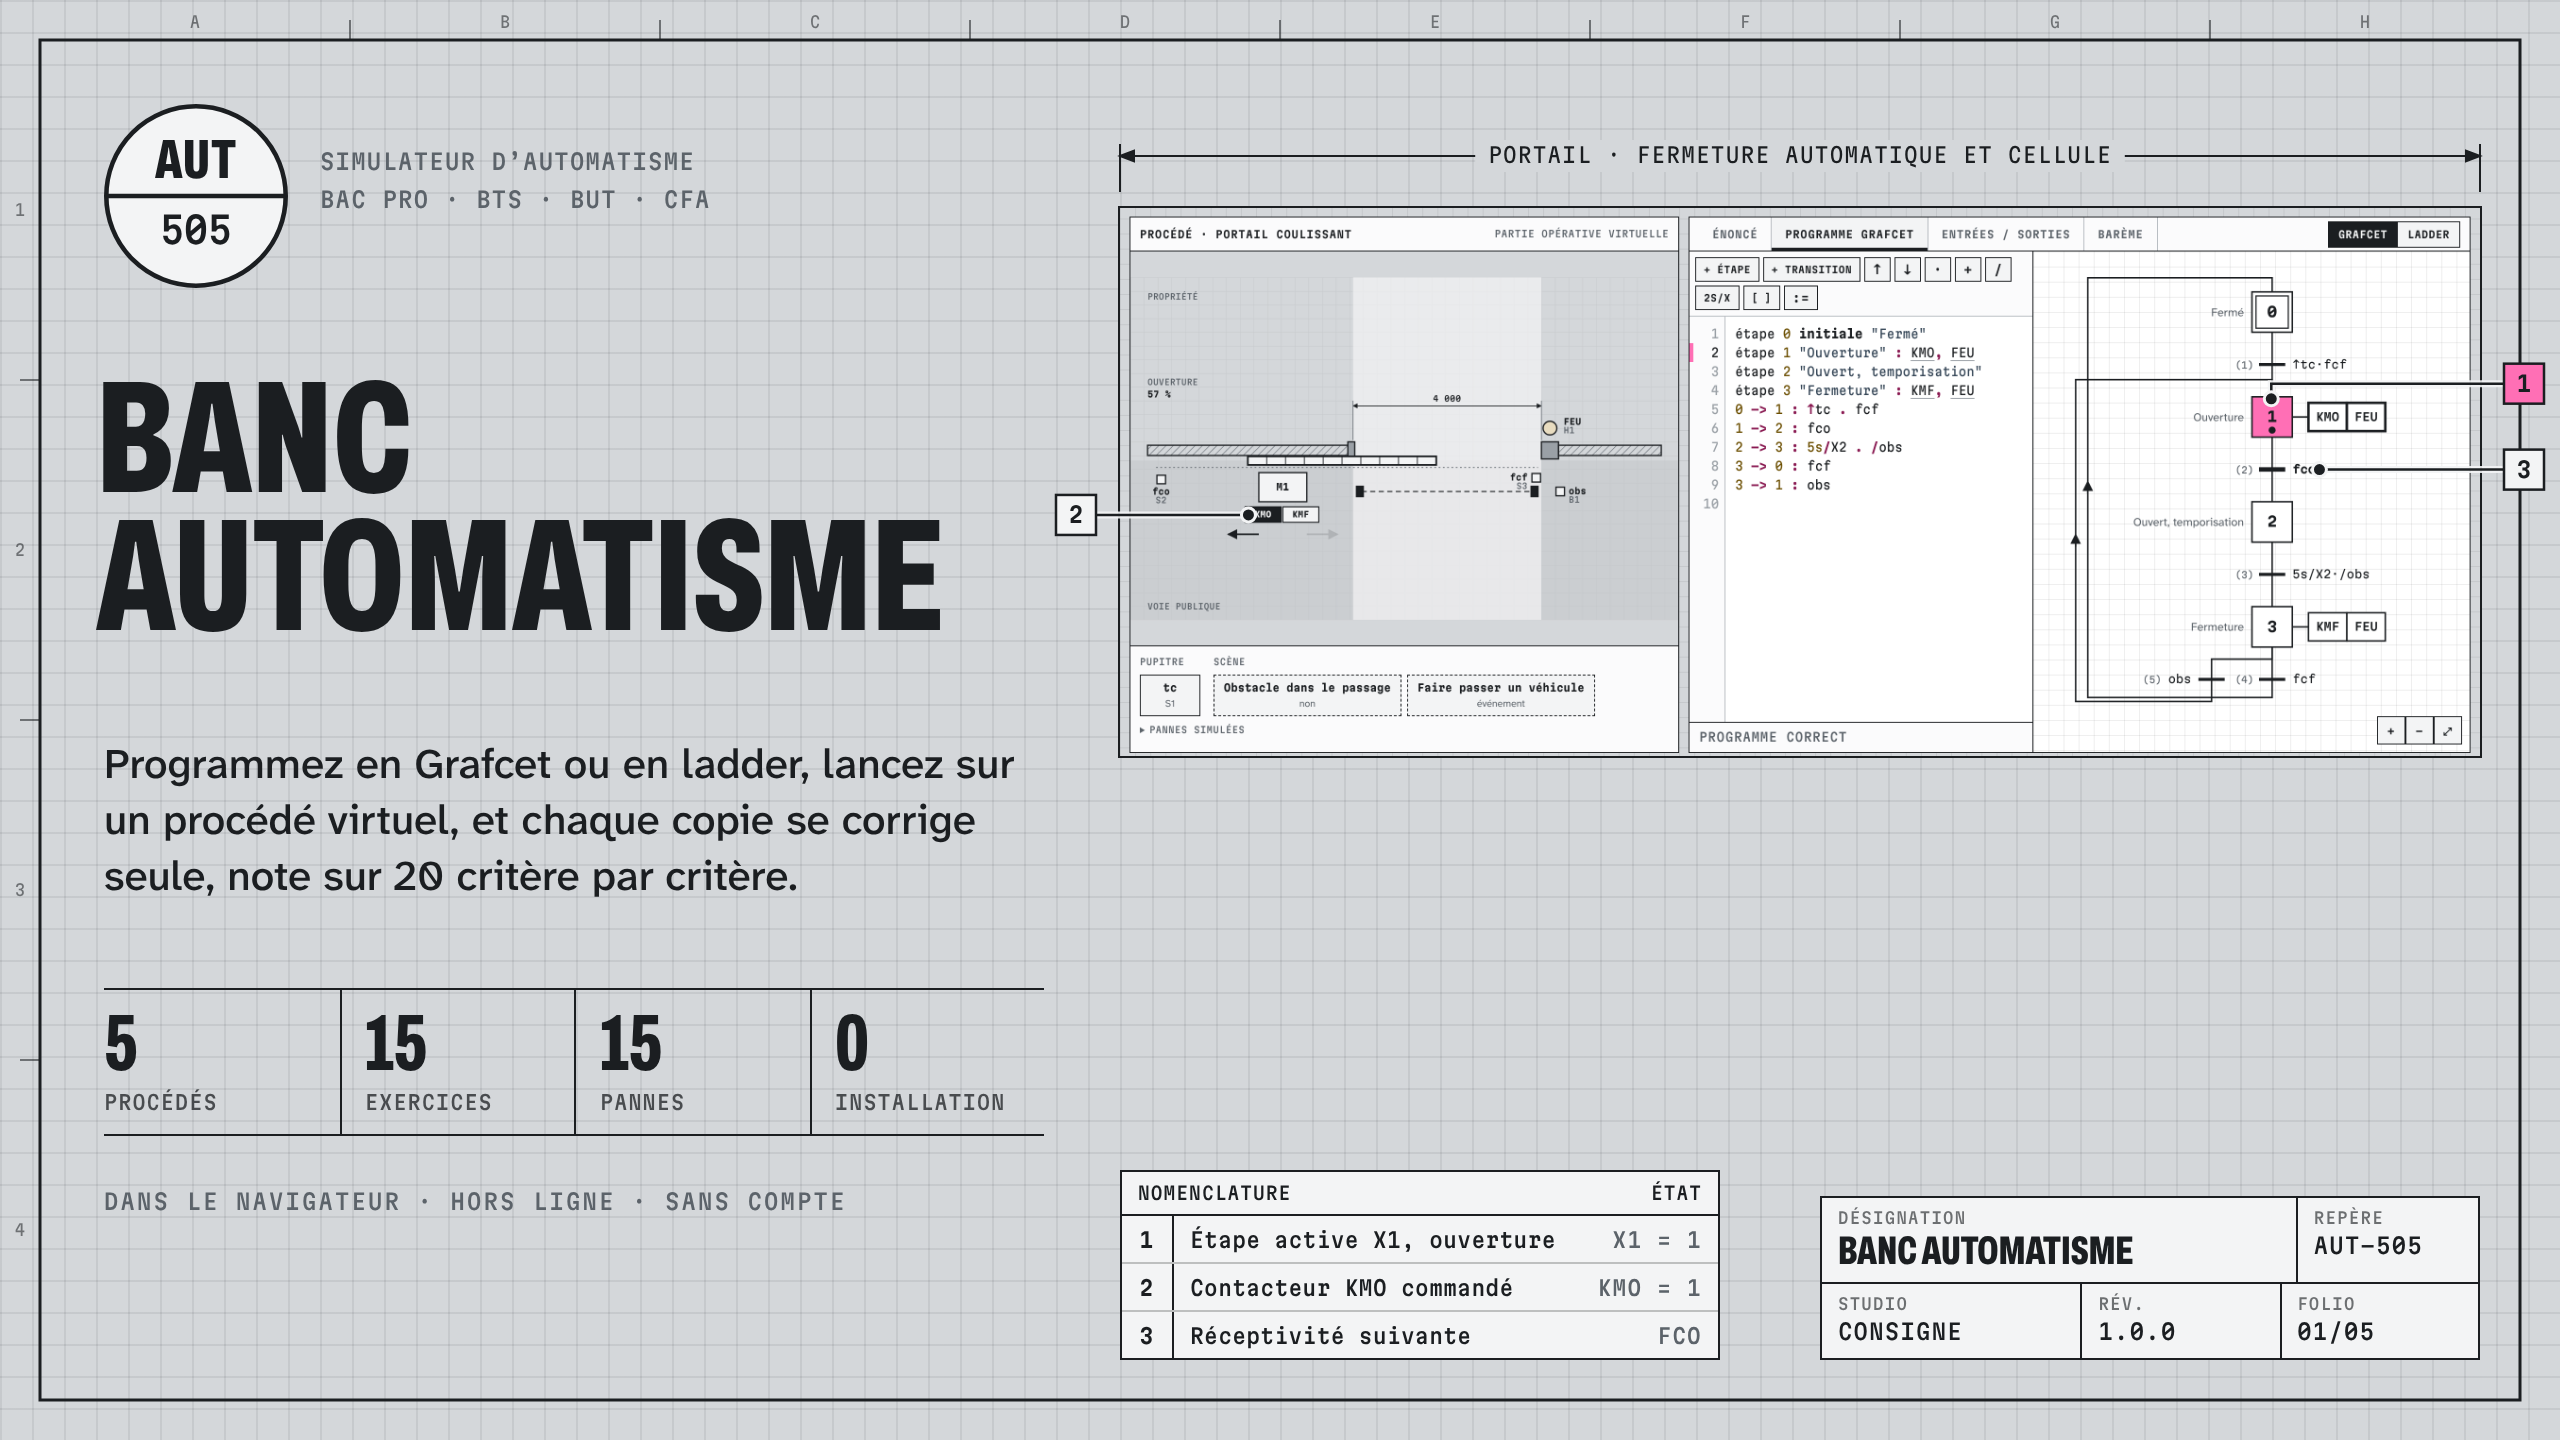Zoom in on the Grafcet diagram
The width and height of the screenshot is (2560, 1440).
[x=2391, y=731]
